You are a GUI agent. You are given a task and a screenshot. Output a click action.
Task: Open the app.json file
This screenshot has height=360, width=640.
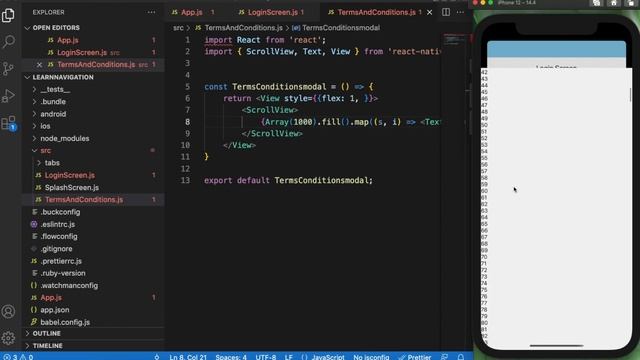coord(55,310)
